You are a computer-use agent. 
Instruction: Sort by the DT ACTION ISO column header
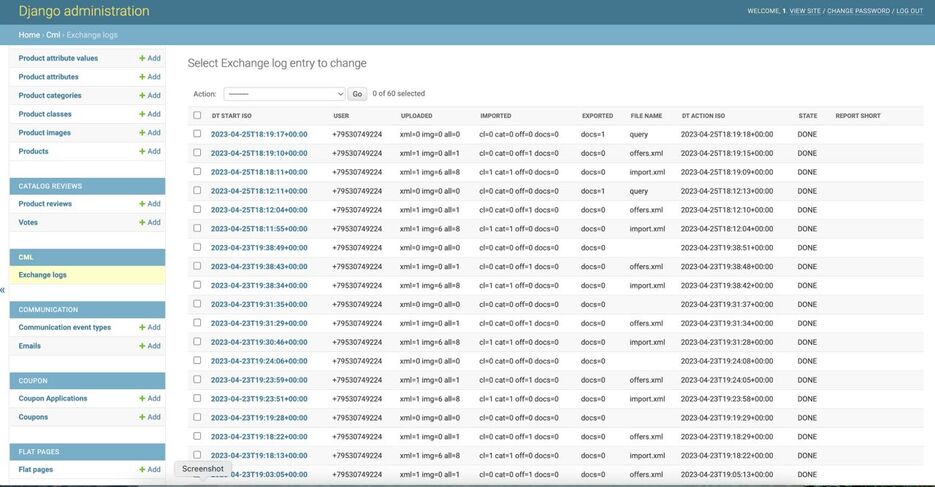703,116
